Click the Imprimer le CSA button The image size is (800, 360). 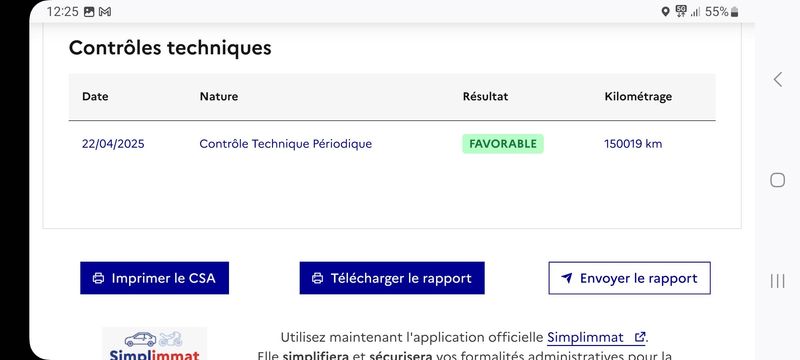pyautogui.click(x=155, y=278)
